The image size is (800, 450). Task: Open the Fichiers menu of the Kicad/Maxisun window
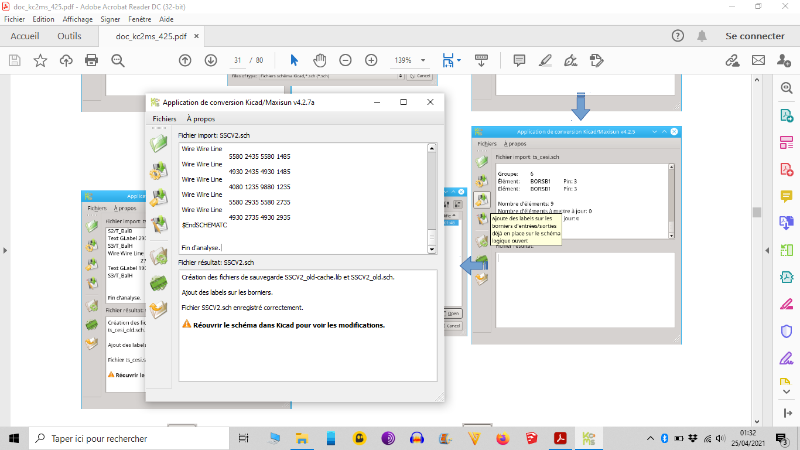coord(164,118)
